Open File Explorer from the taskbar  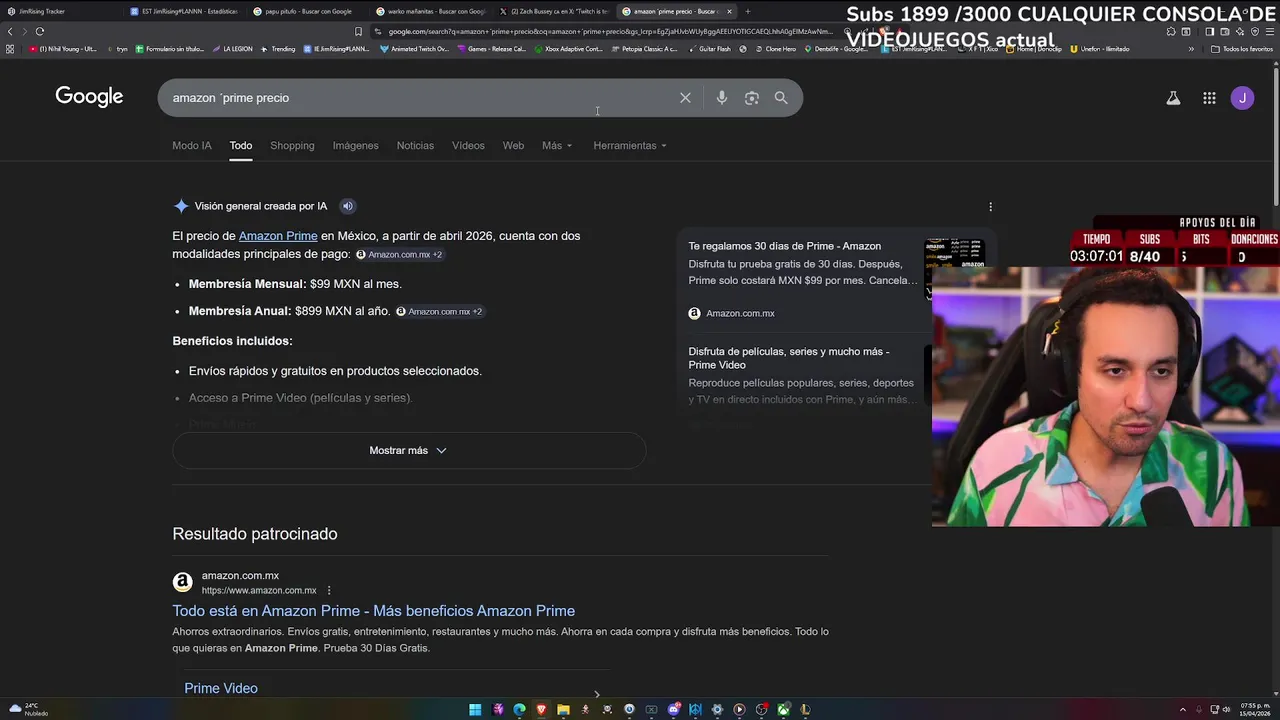[563, 710]
